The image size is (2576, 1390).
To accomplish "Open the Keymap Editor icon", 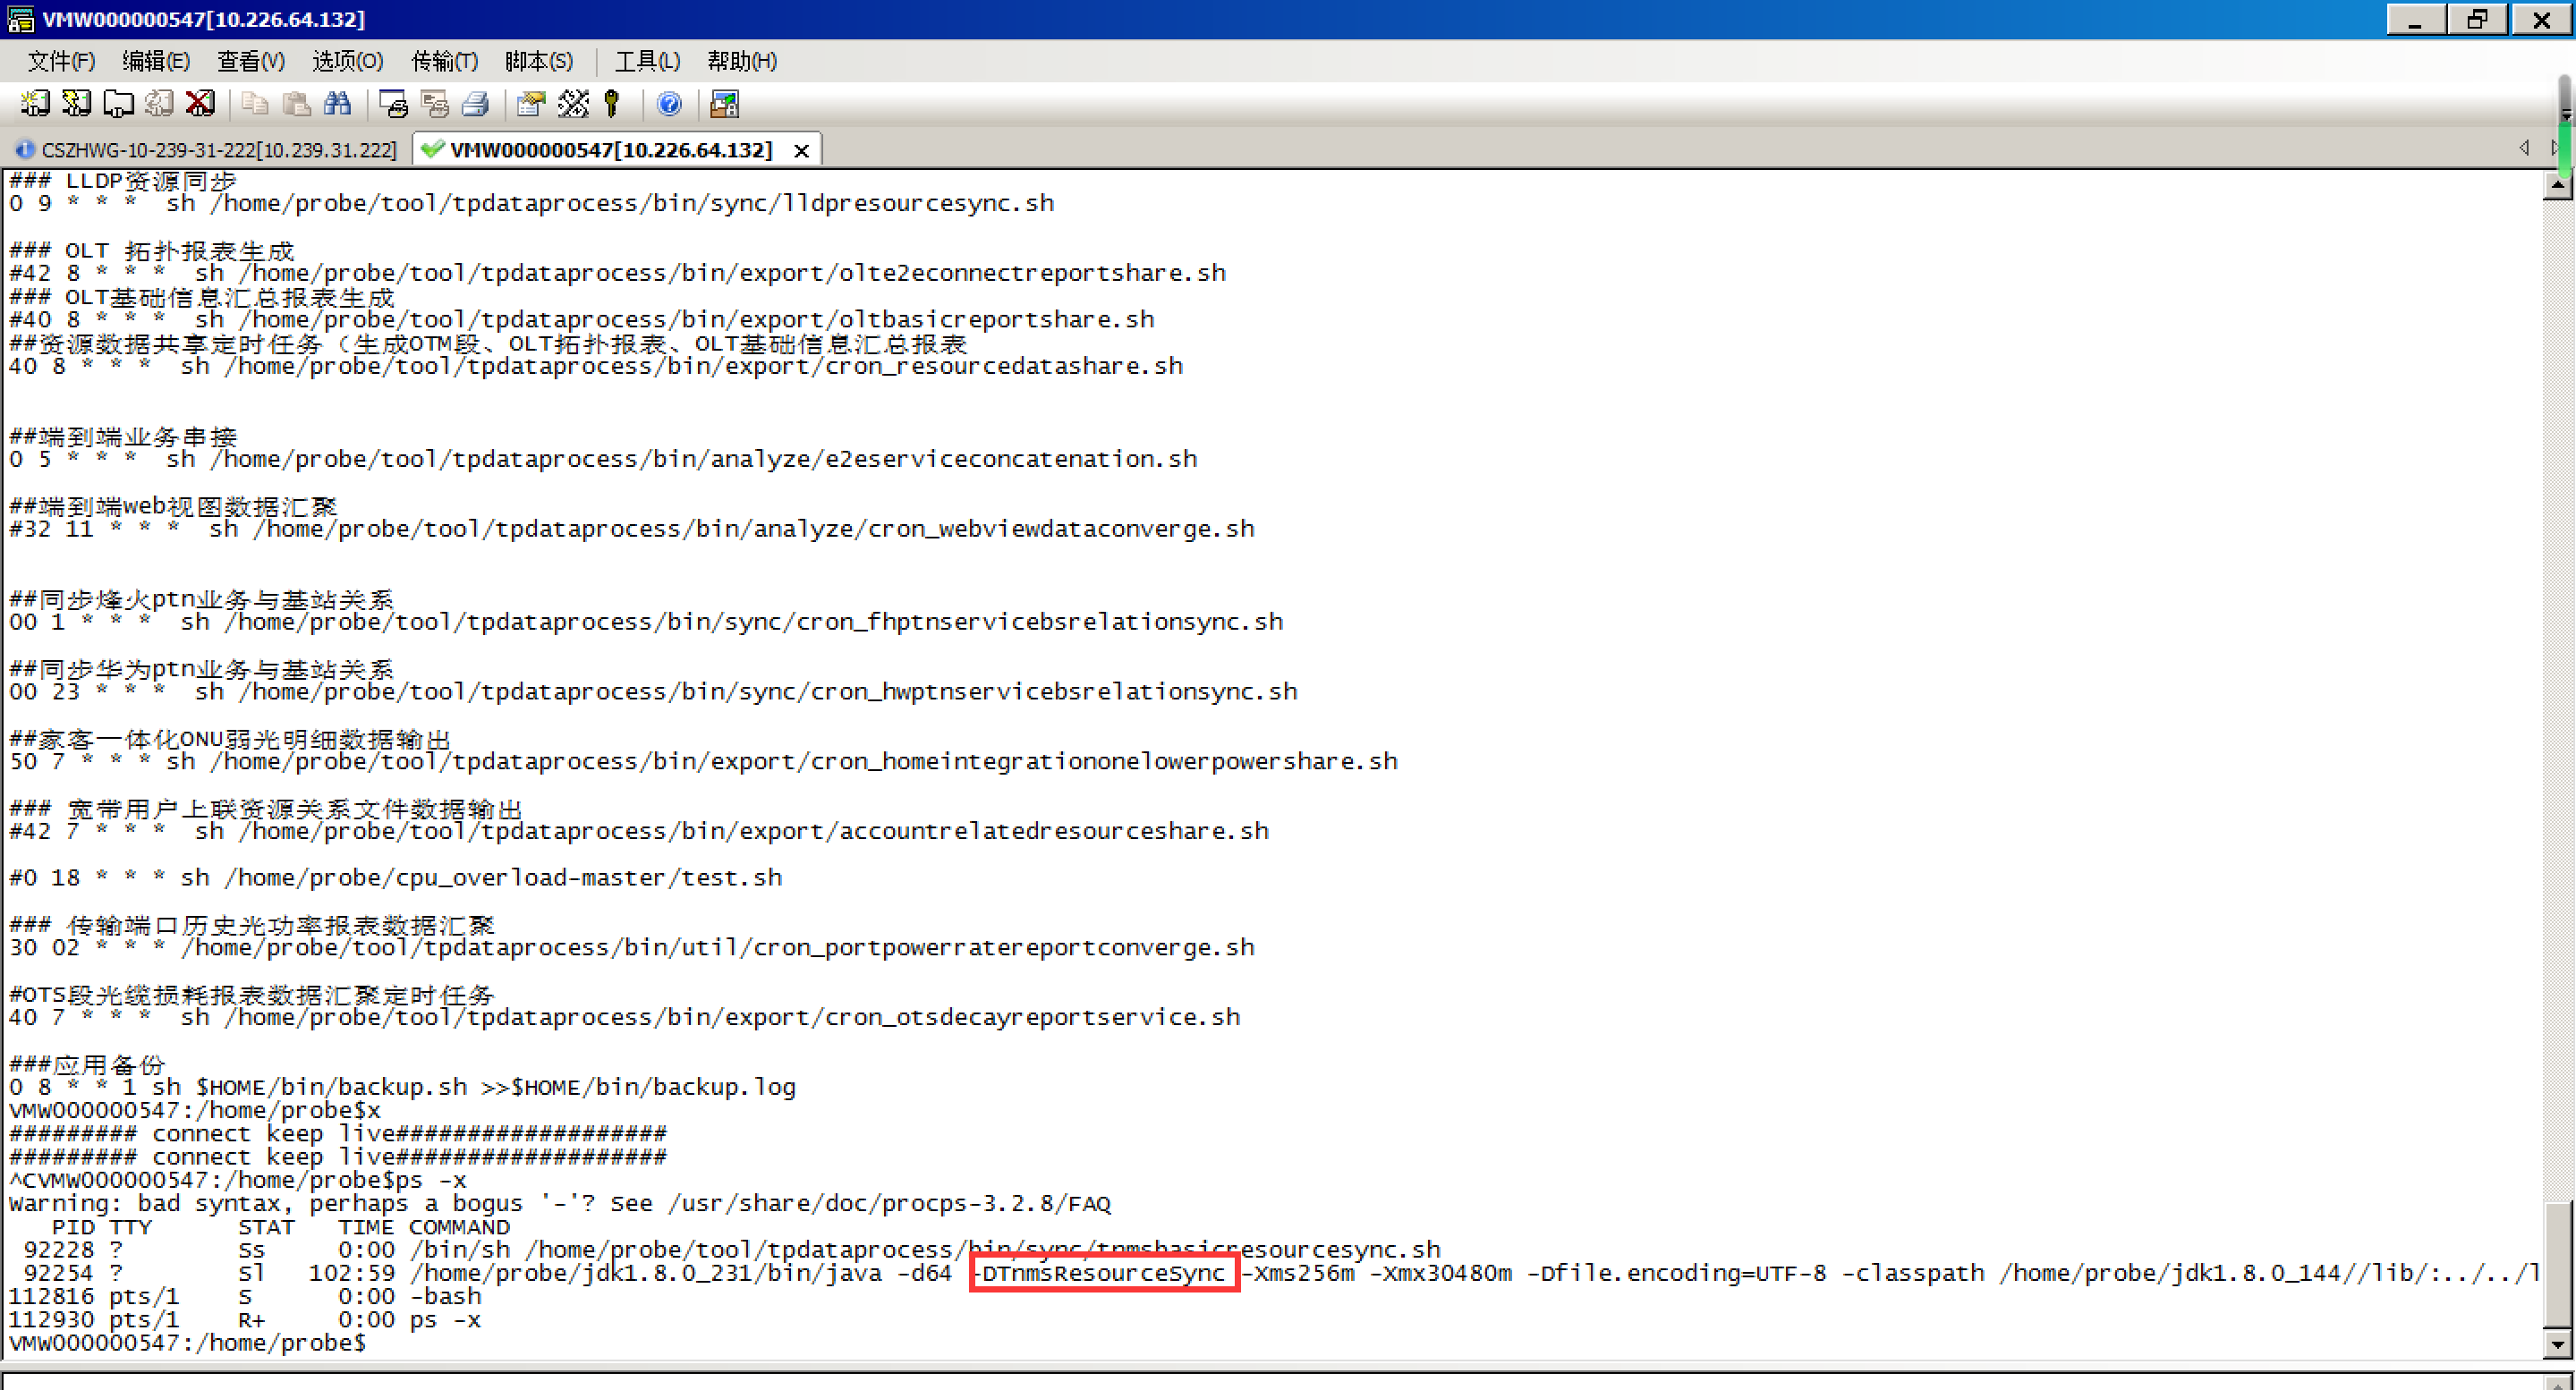I will [573, 104].
